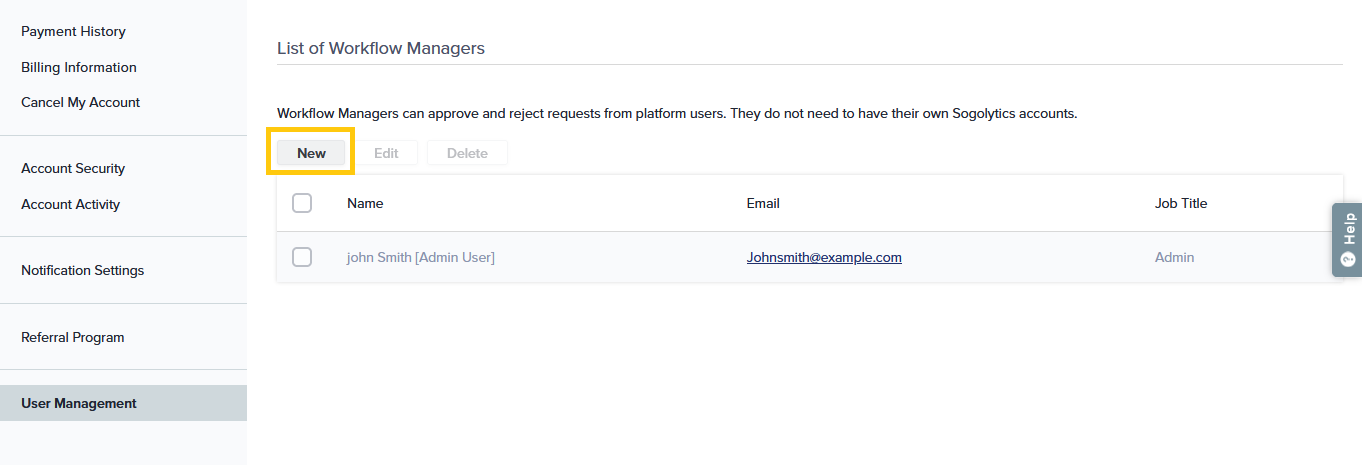Click the Name column header
1362x465 pixels.
coord(365,203)
